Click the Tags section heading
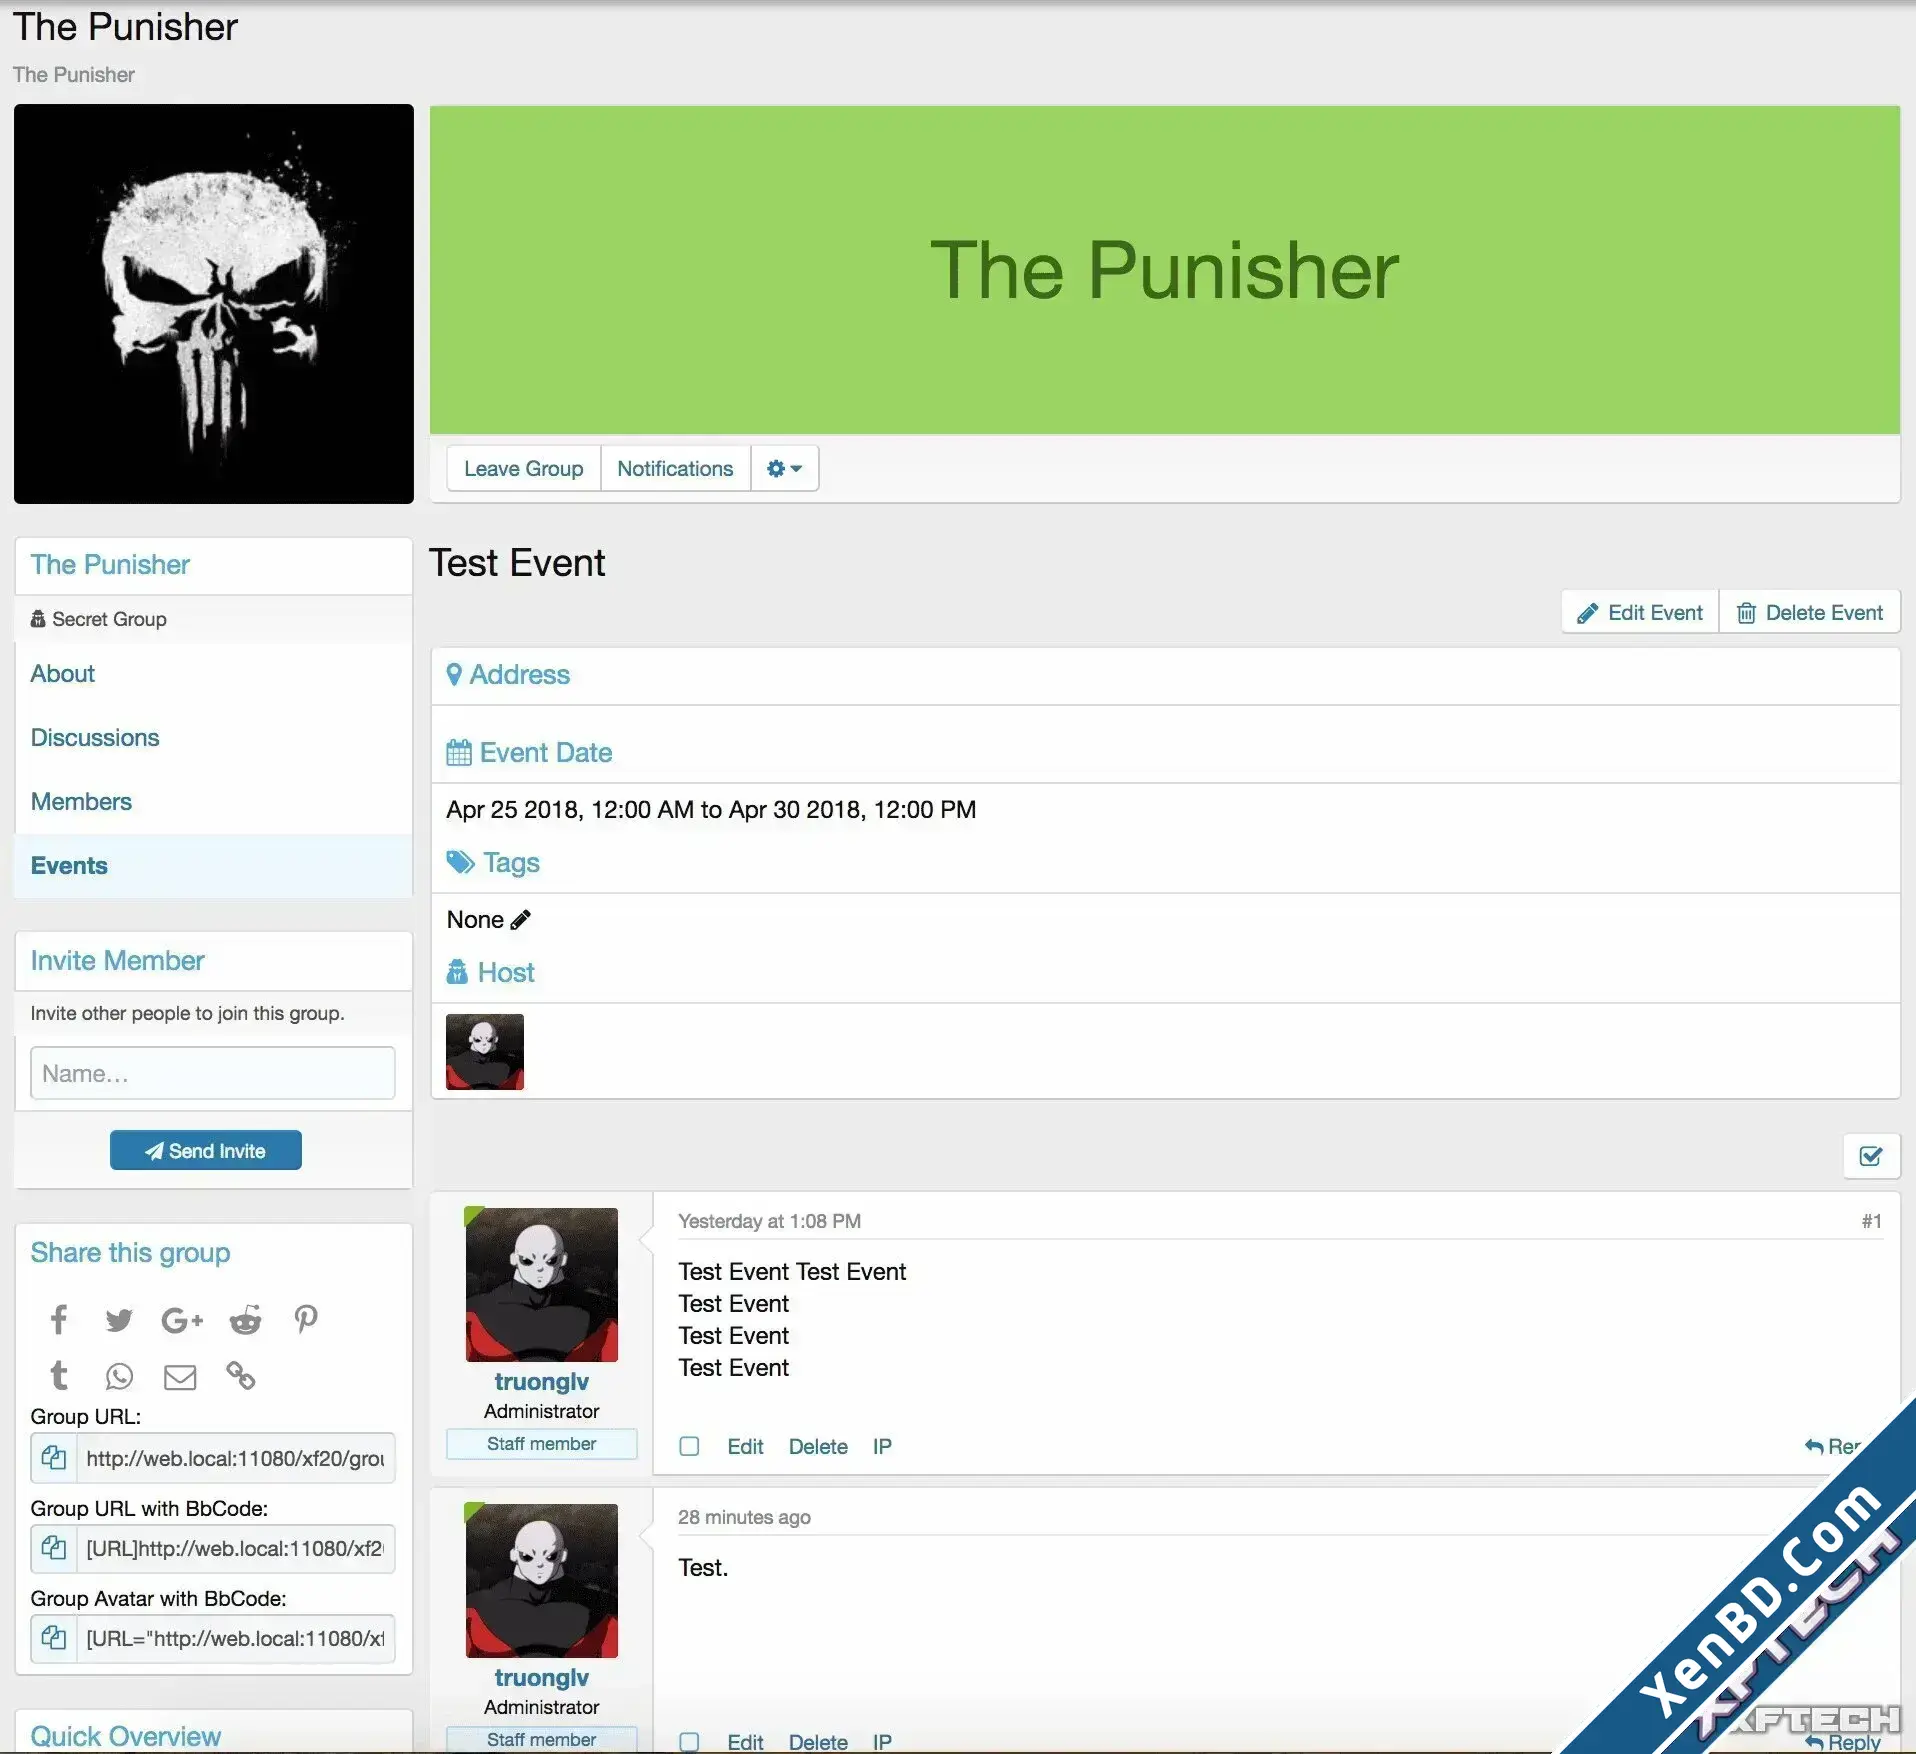1916x1754 pixels. point(493,863)
